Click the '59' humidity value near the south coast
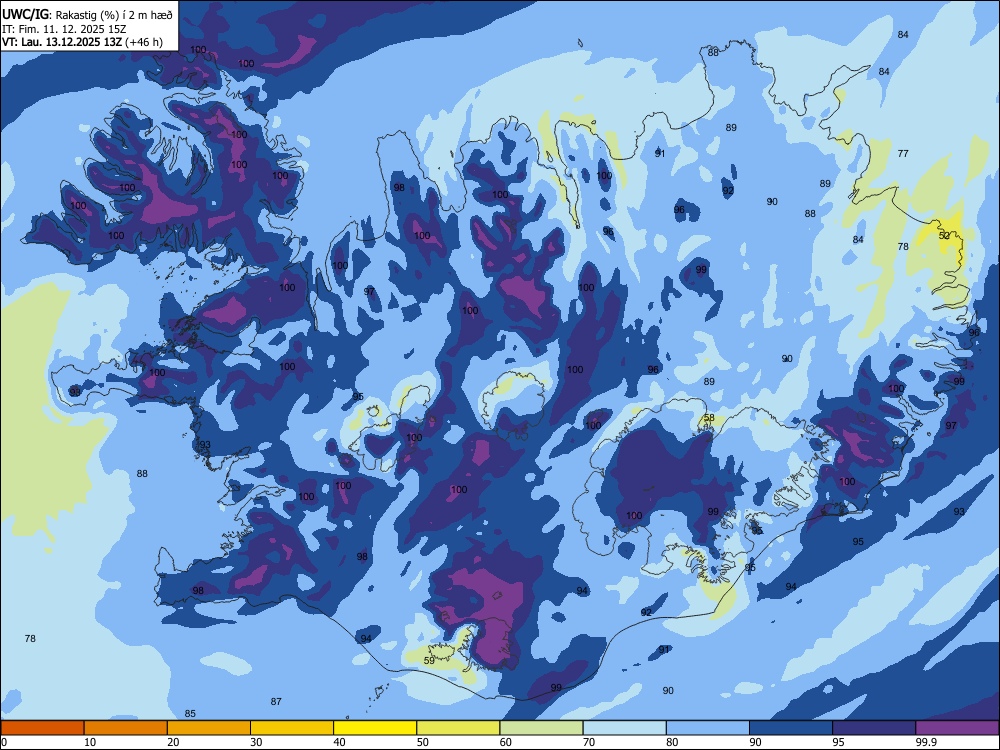 [429, 661]
